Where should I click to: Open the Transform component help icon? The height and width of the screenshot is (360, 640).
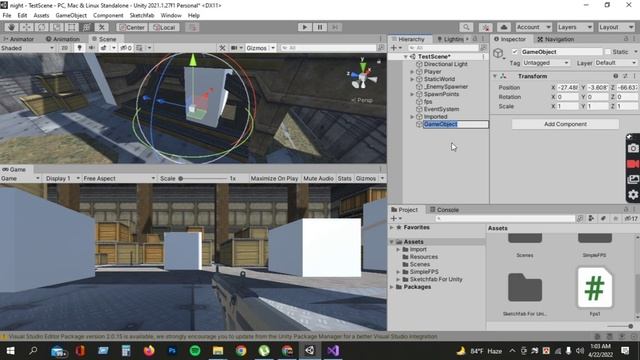click(616, 76)
